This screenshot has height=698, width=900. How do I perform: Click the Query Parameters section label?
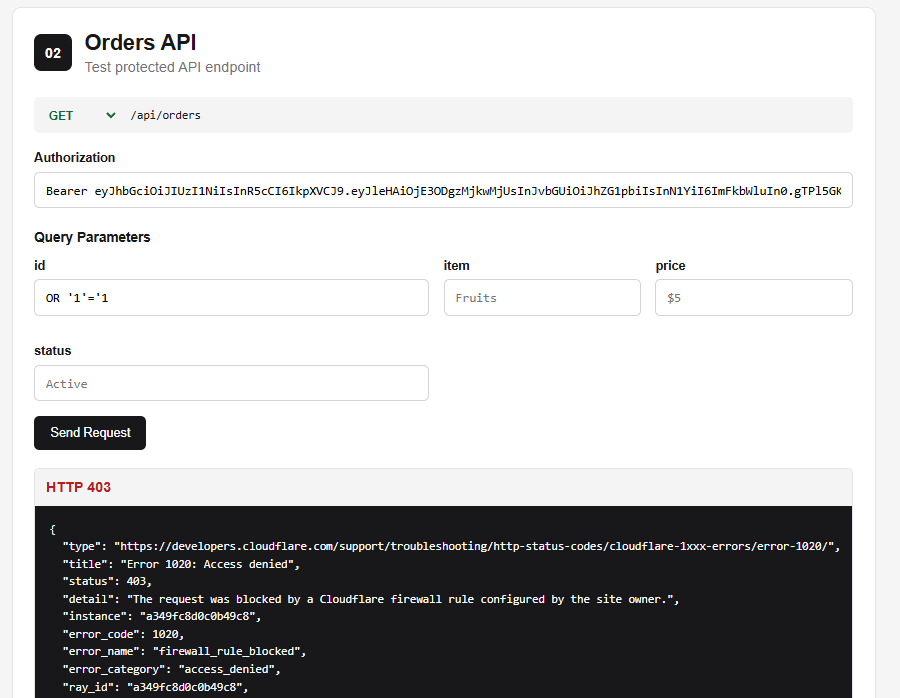click(x=92, y=237)
